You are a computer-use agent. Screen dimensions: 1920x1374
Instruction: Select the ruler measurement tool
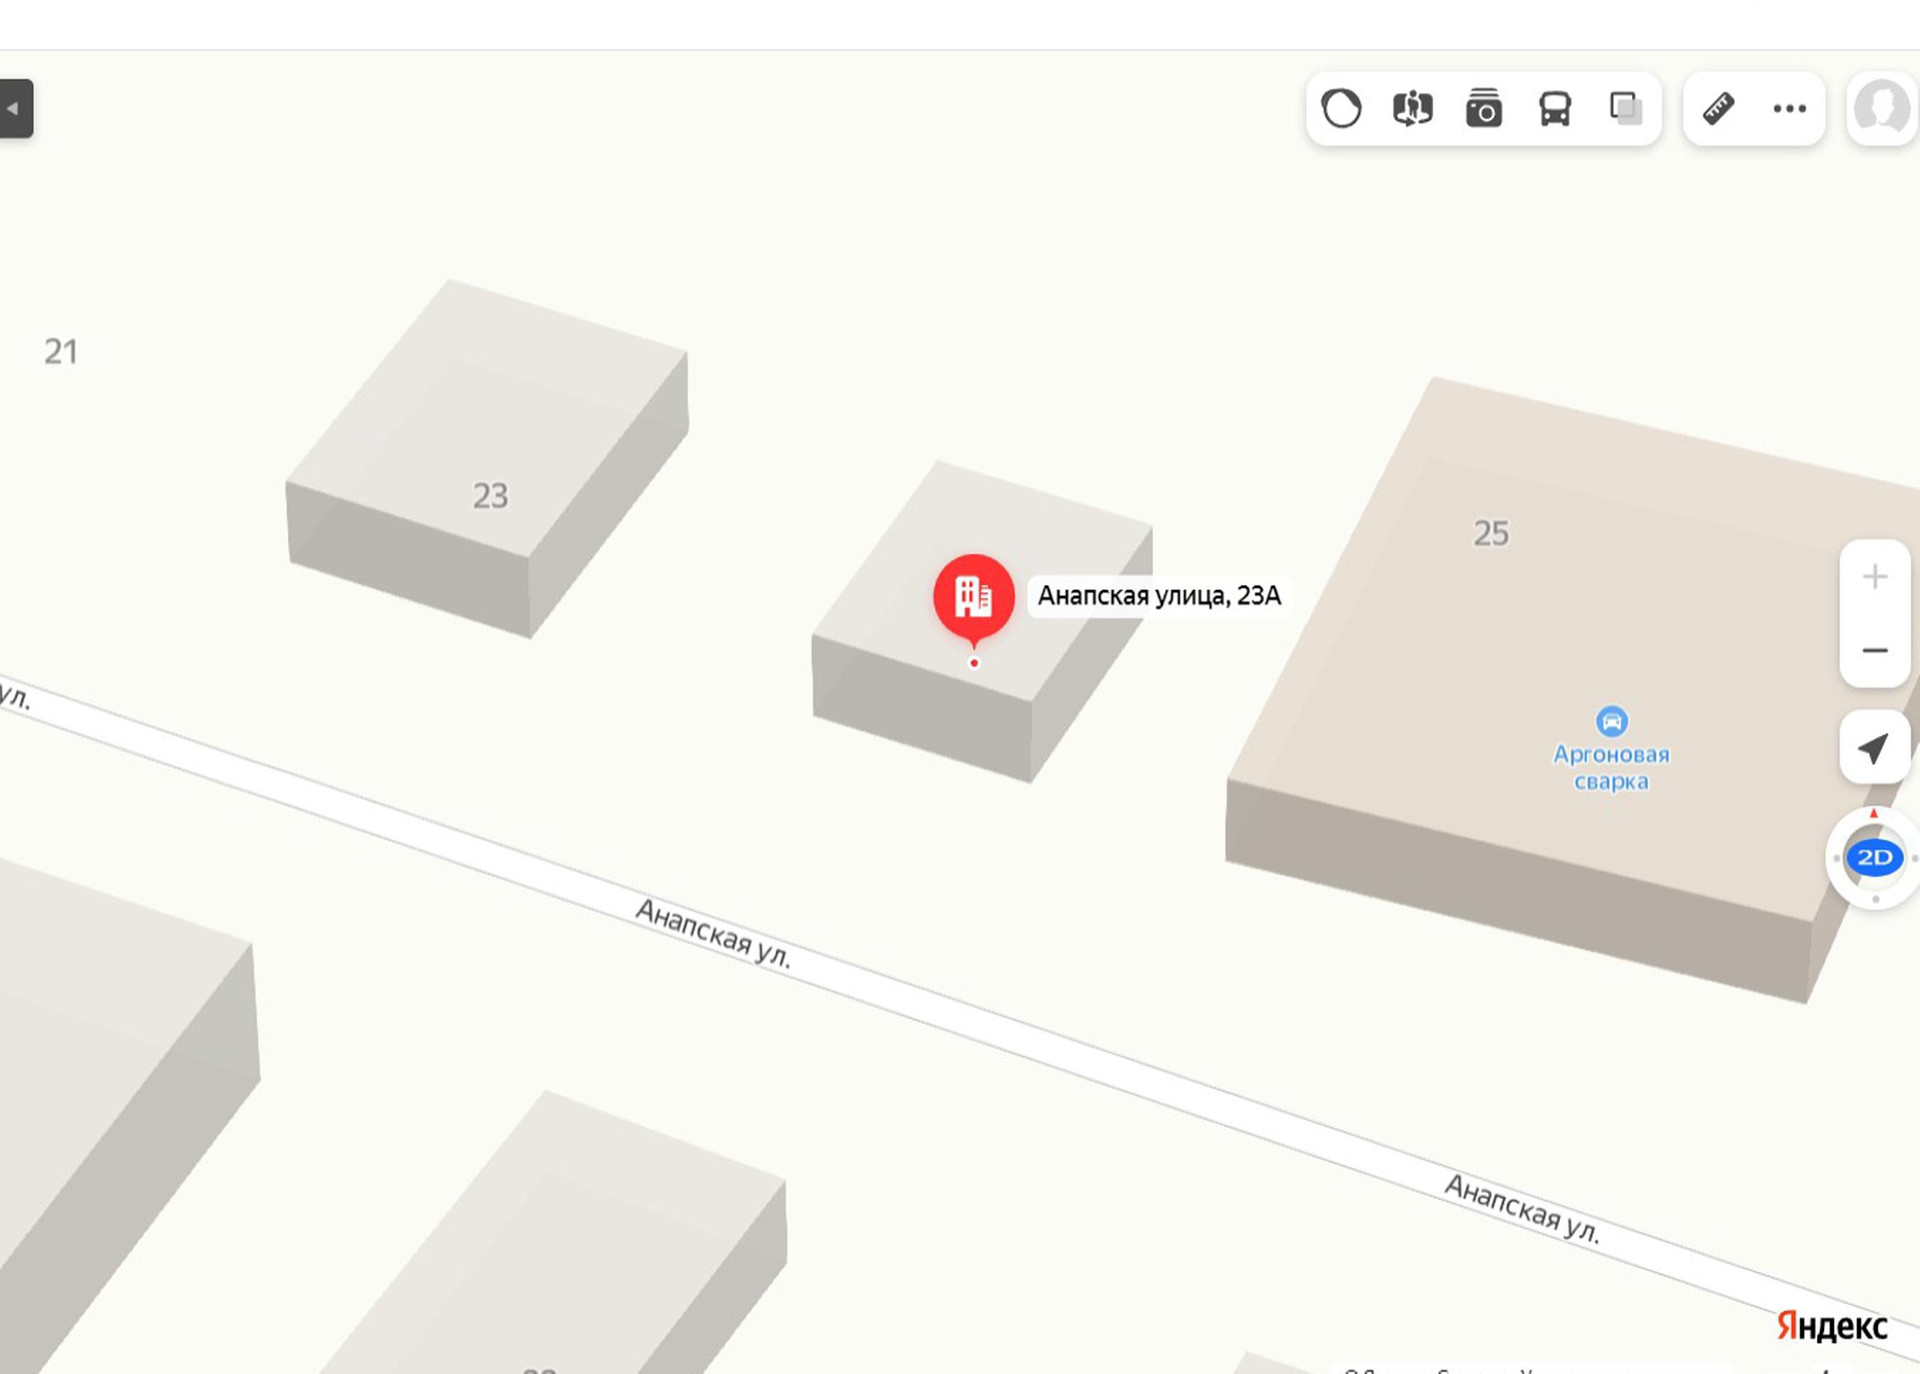(1718, 108)
